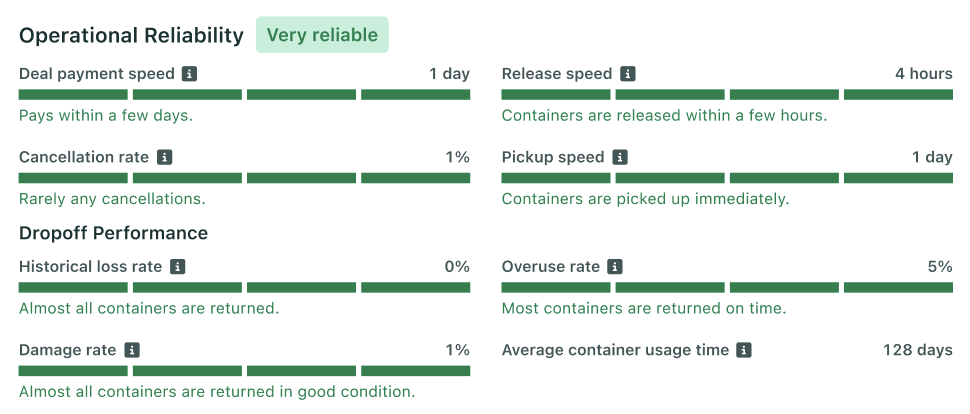Click the Damage rate progress bar

pyautogui.click(x=244, y=371)
